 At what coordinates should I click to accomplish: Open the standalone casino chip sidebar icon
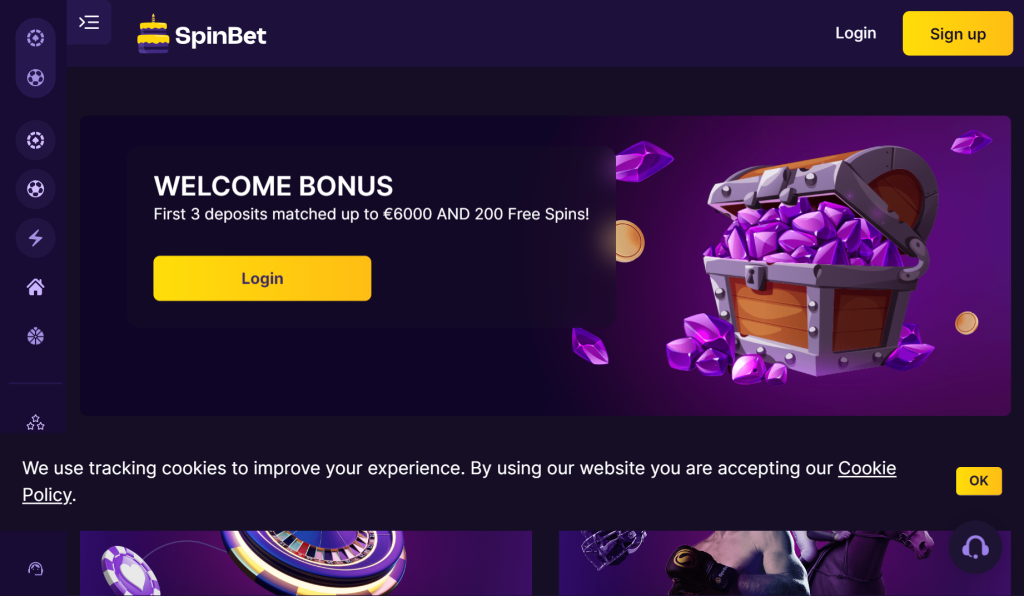pyautogui.click(x=36, y=141)
